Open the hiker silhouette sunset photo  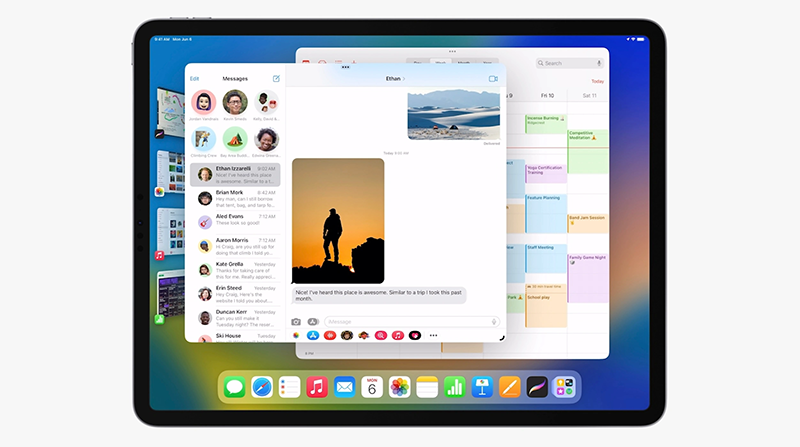(x=338, y=221)
